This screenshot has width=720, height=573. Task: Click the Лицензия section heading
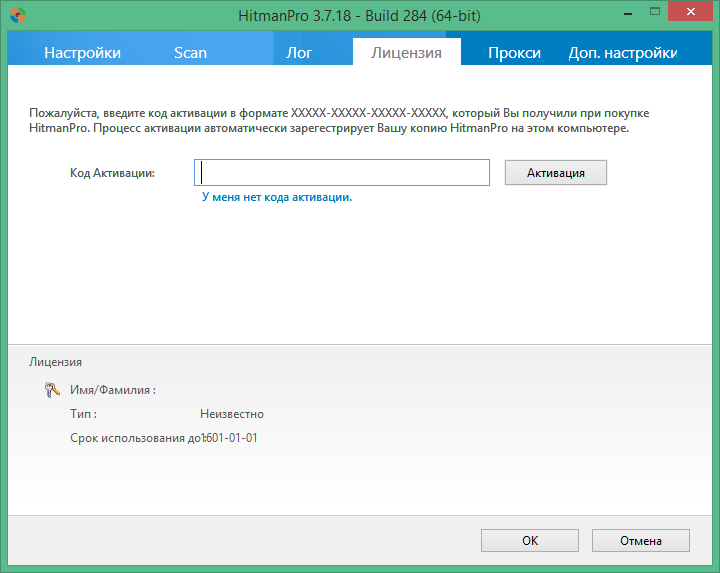(x=56, y=362)
